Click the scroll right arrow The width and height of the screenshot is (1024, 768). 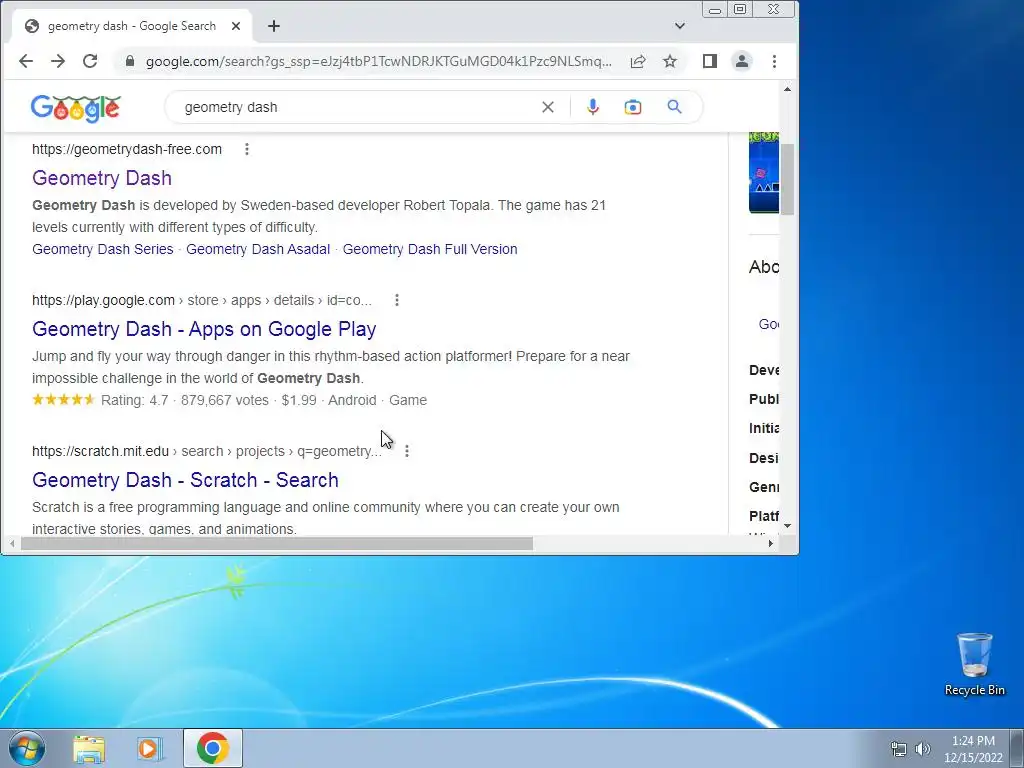coord(771,543)
